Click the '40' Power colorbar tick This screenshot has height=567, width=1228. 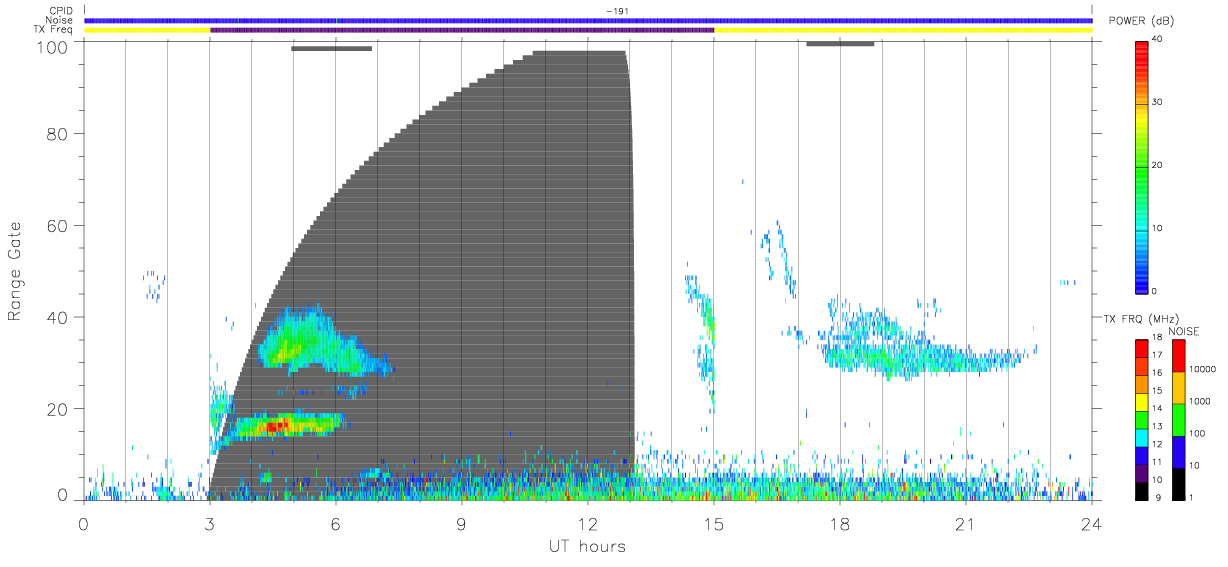tap(1157, 40)
